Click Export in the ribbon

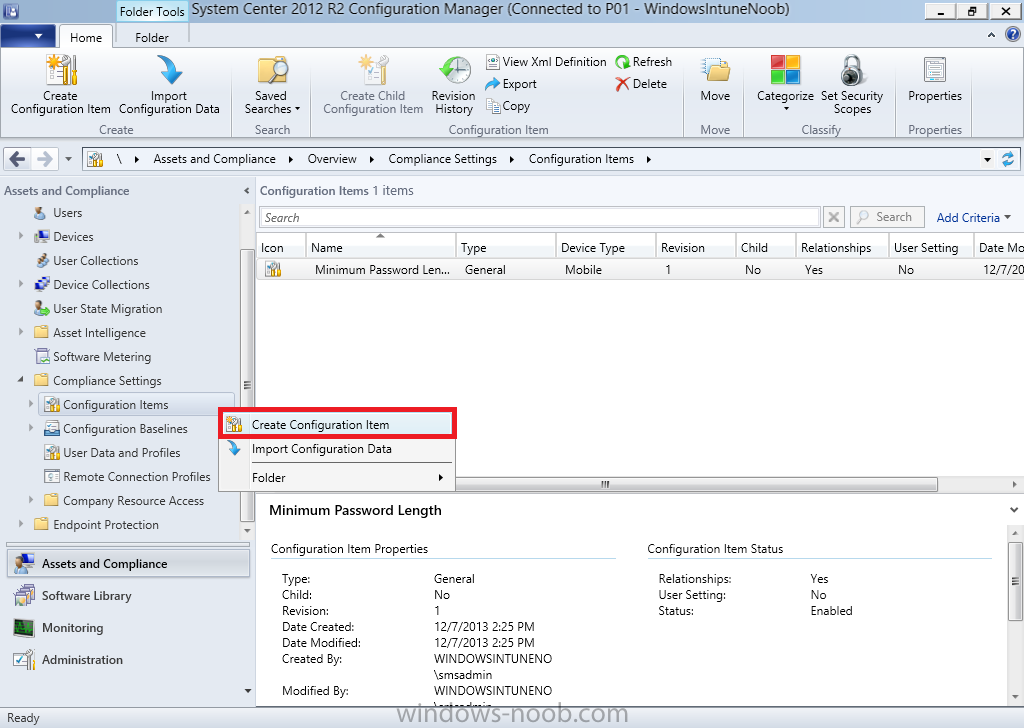(511, 84)
